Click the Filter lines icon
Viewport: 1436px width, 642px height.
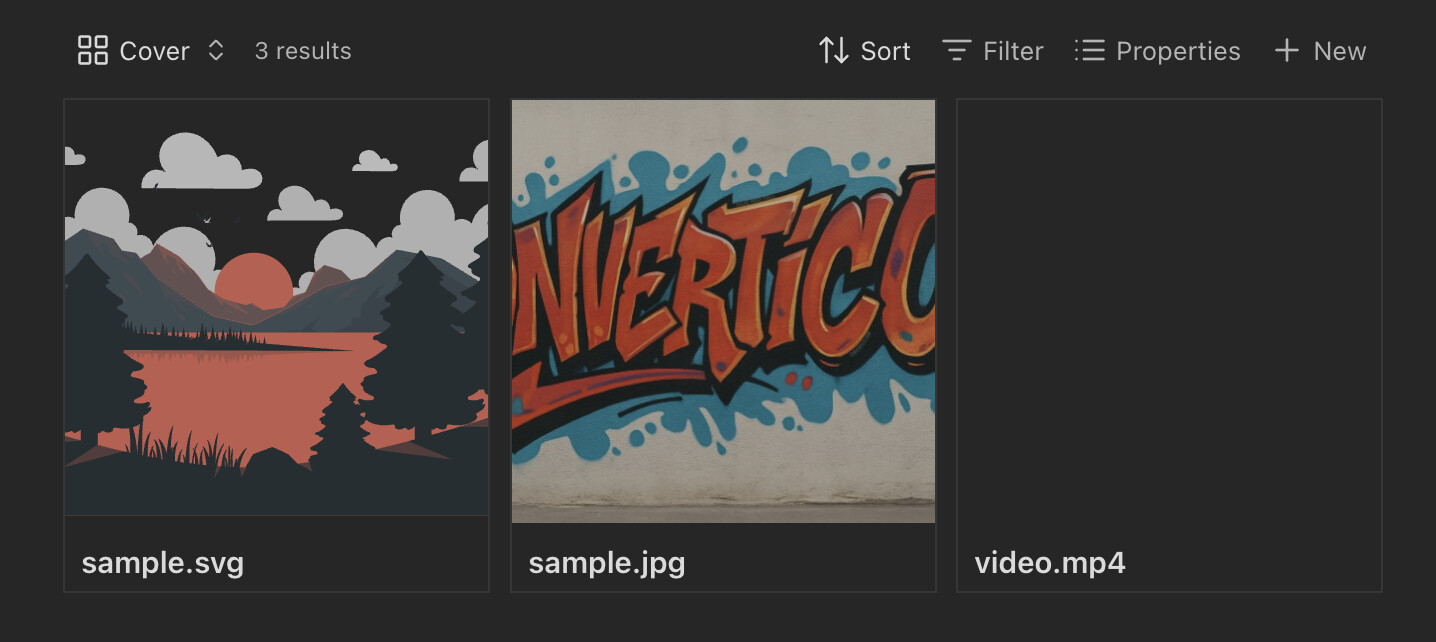pyautogui.click(x=957, y=51)
